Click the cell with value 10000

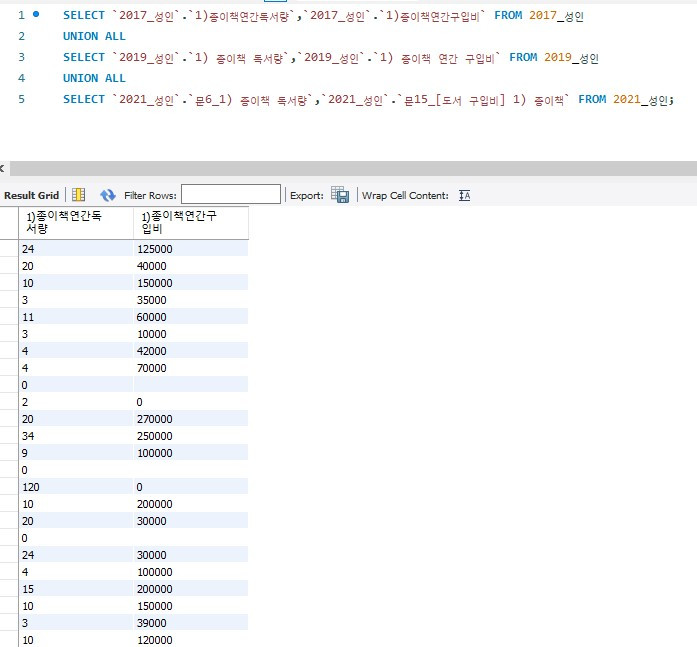coord(191,334)
